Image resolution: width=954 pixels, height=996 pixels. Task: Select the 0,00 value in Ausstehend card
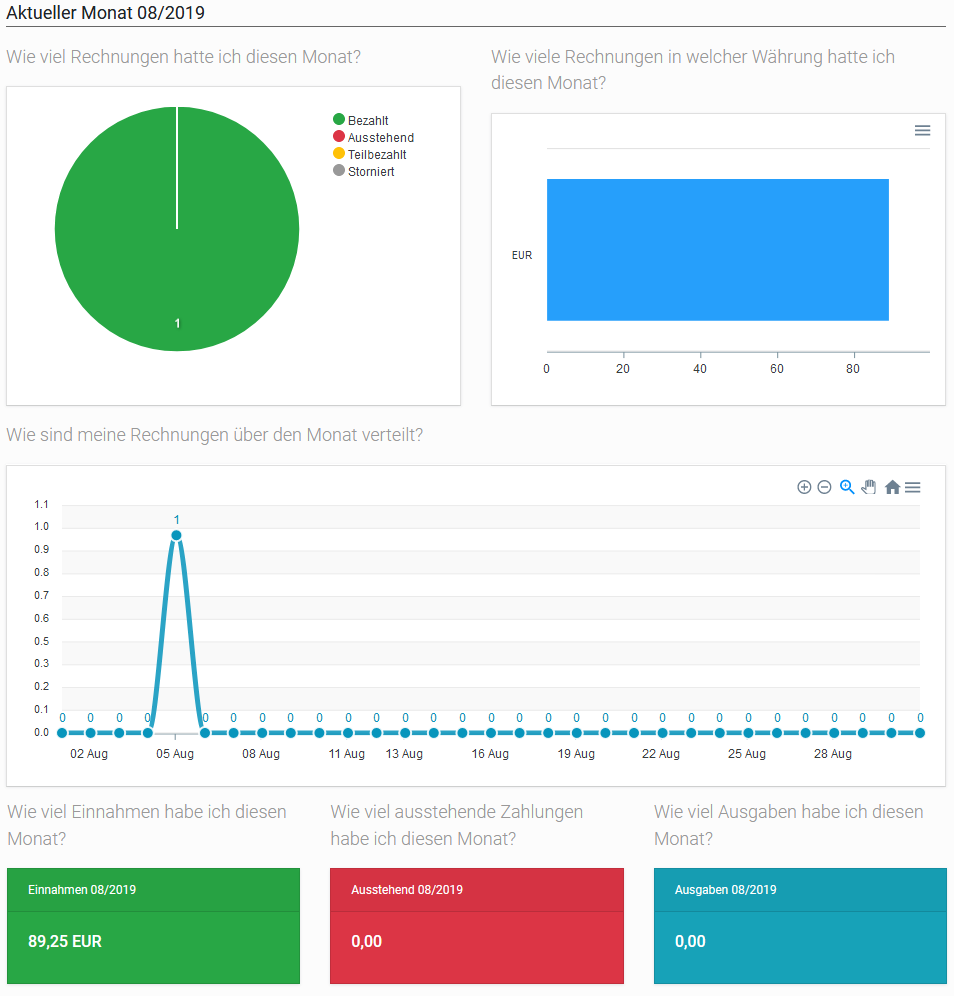pos(366,941)
